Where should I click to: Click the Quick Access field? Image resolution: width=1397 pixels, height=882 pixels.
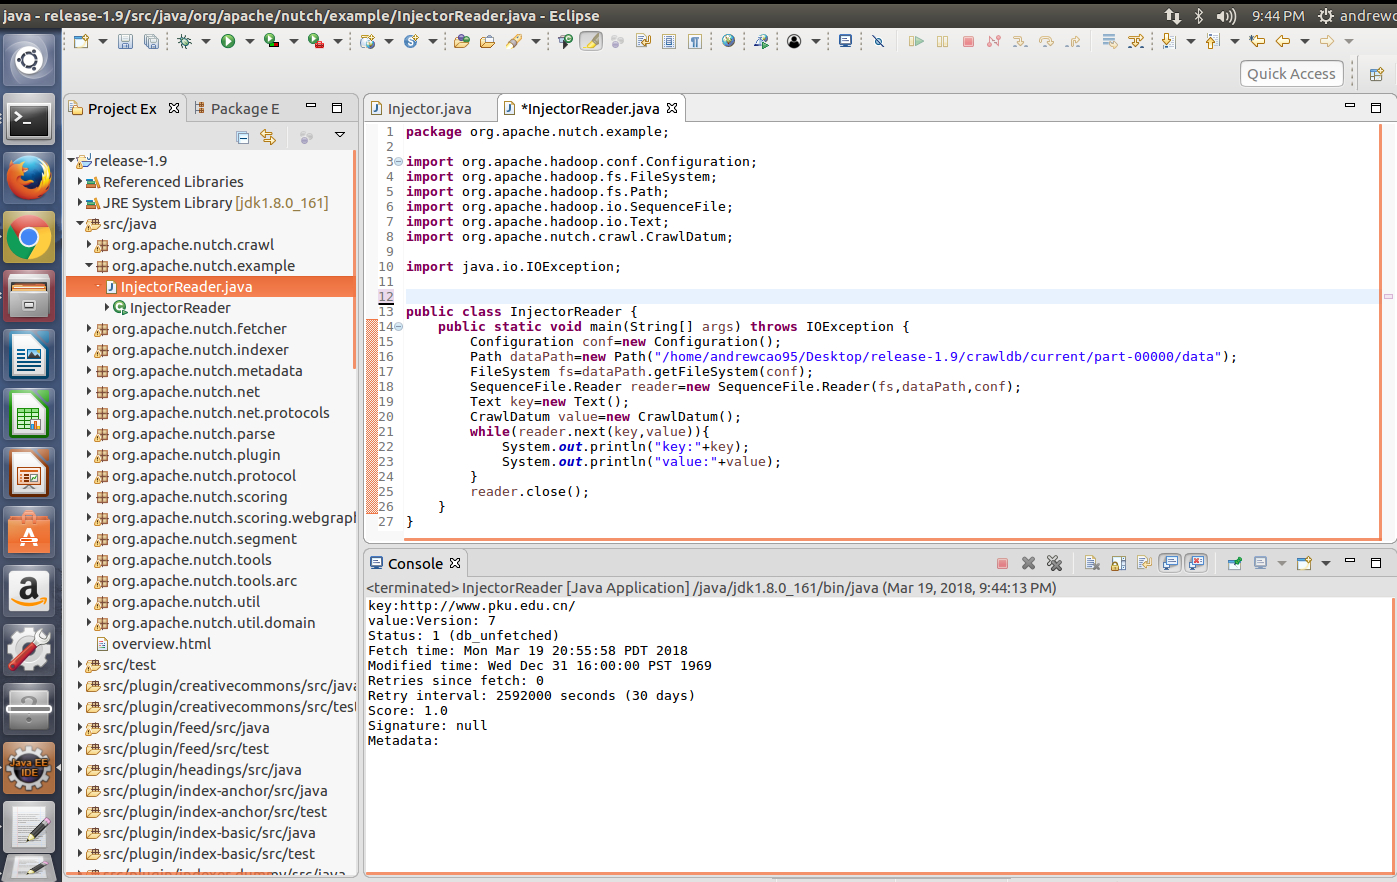1291,74
